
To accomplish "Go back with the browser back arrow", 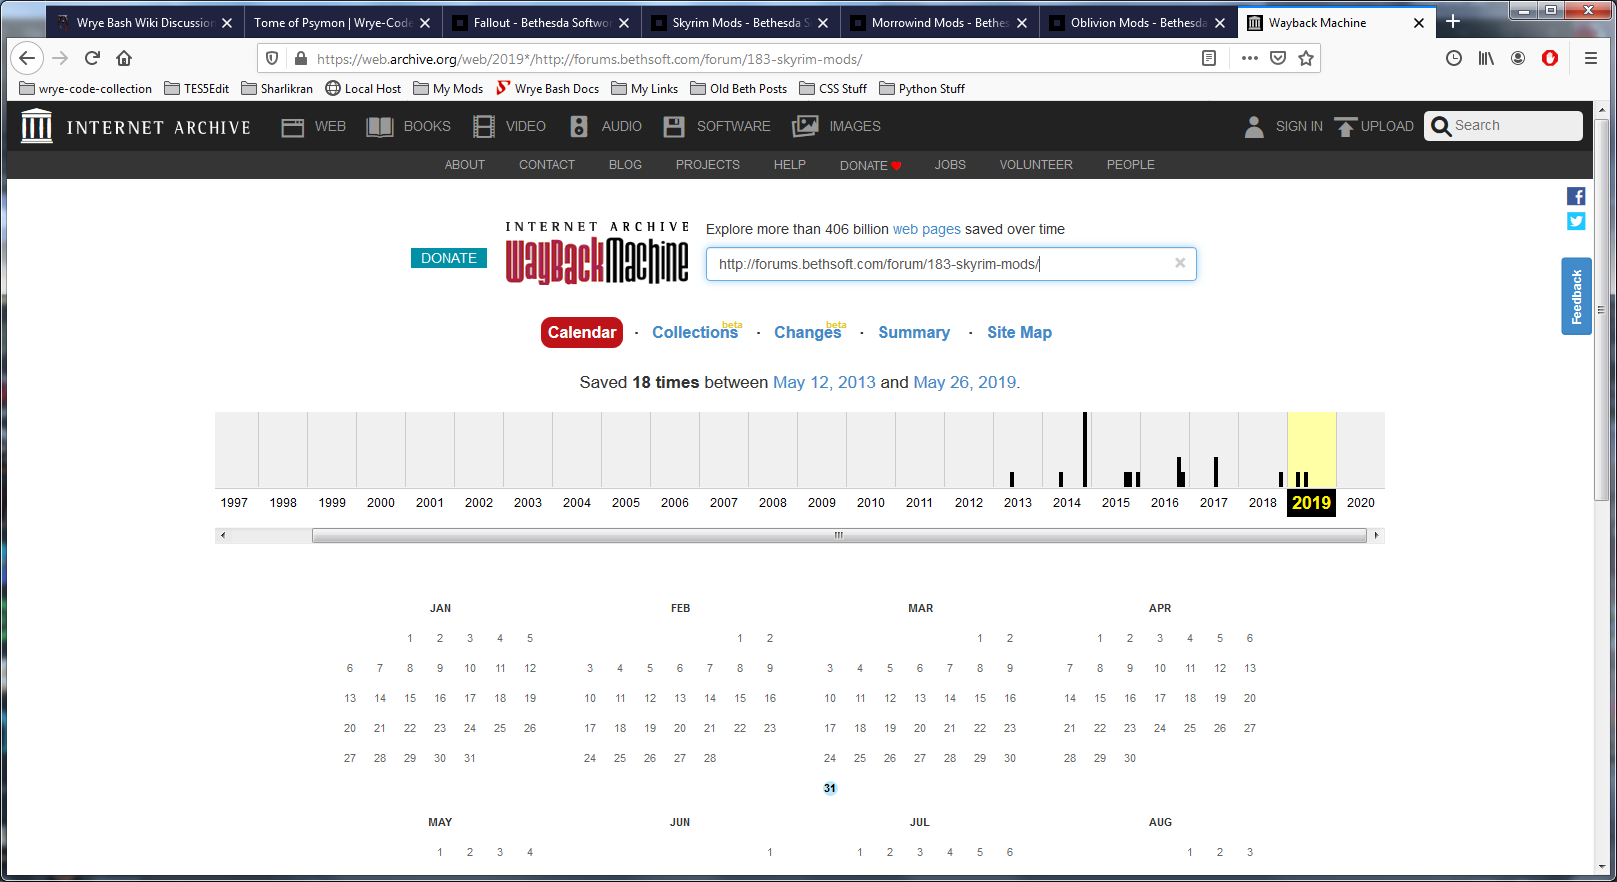I will (27, 58).
